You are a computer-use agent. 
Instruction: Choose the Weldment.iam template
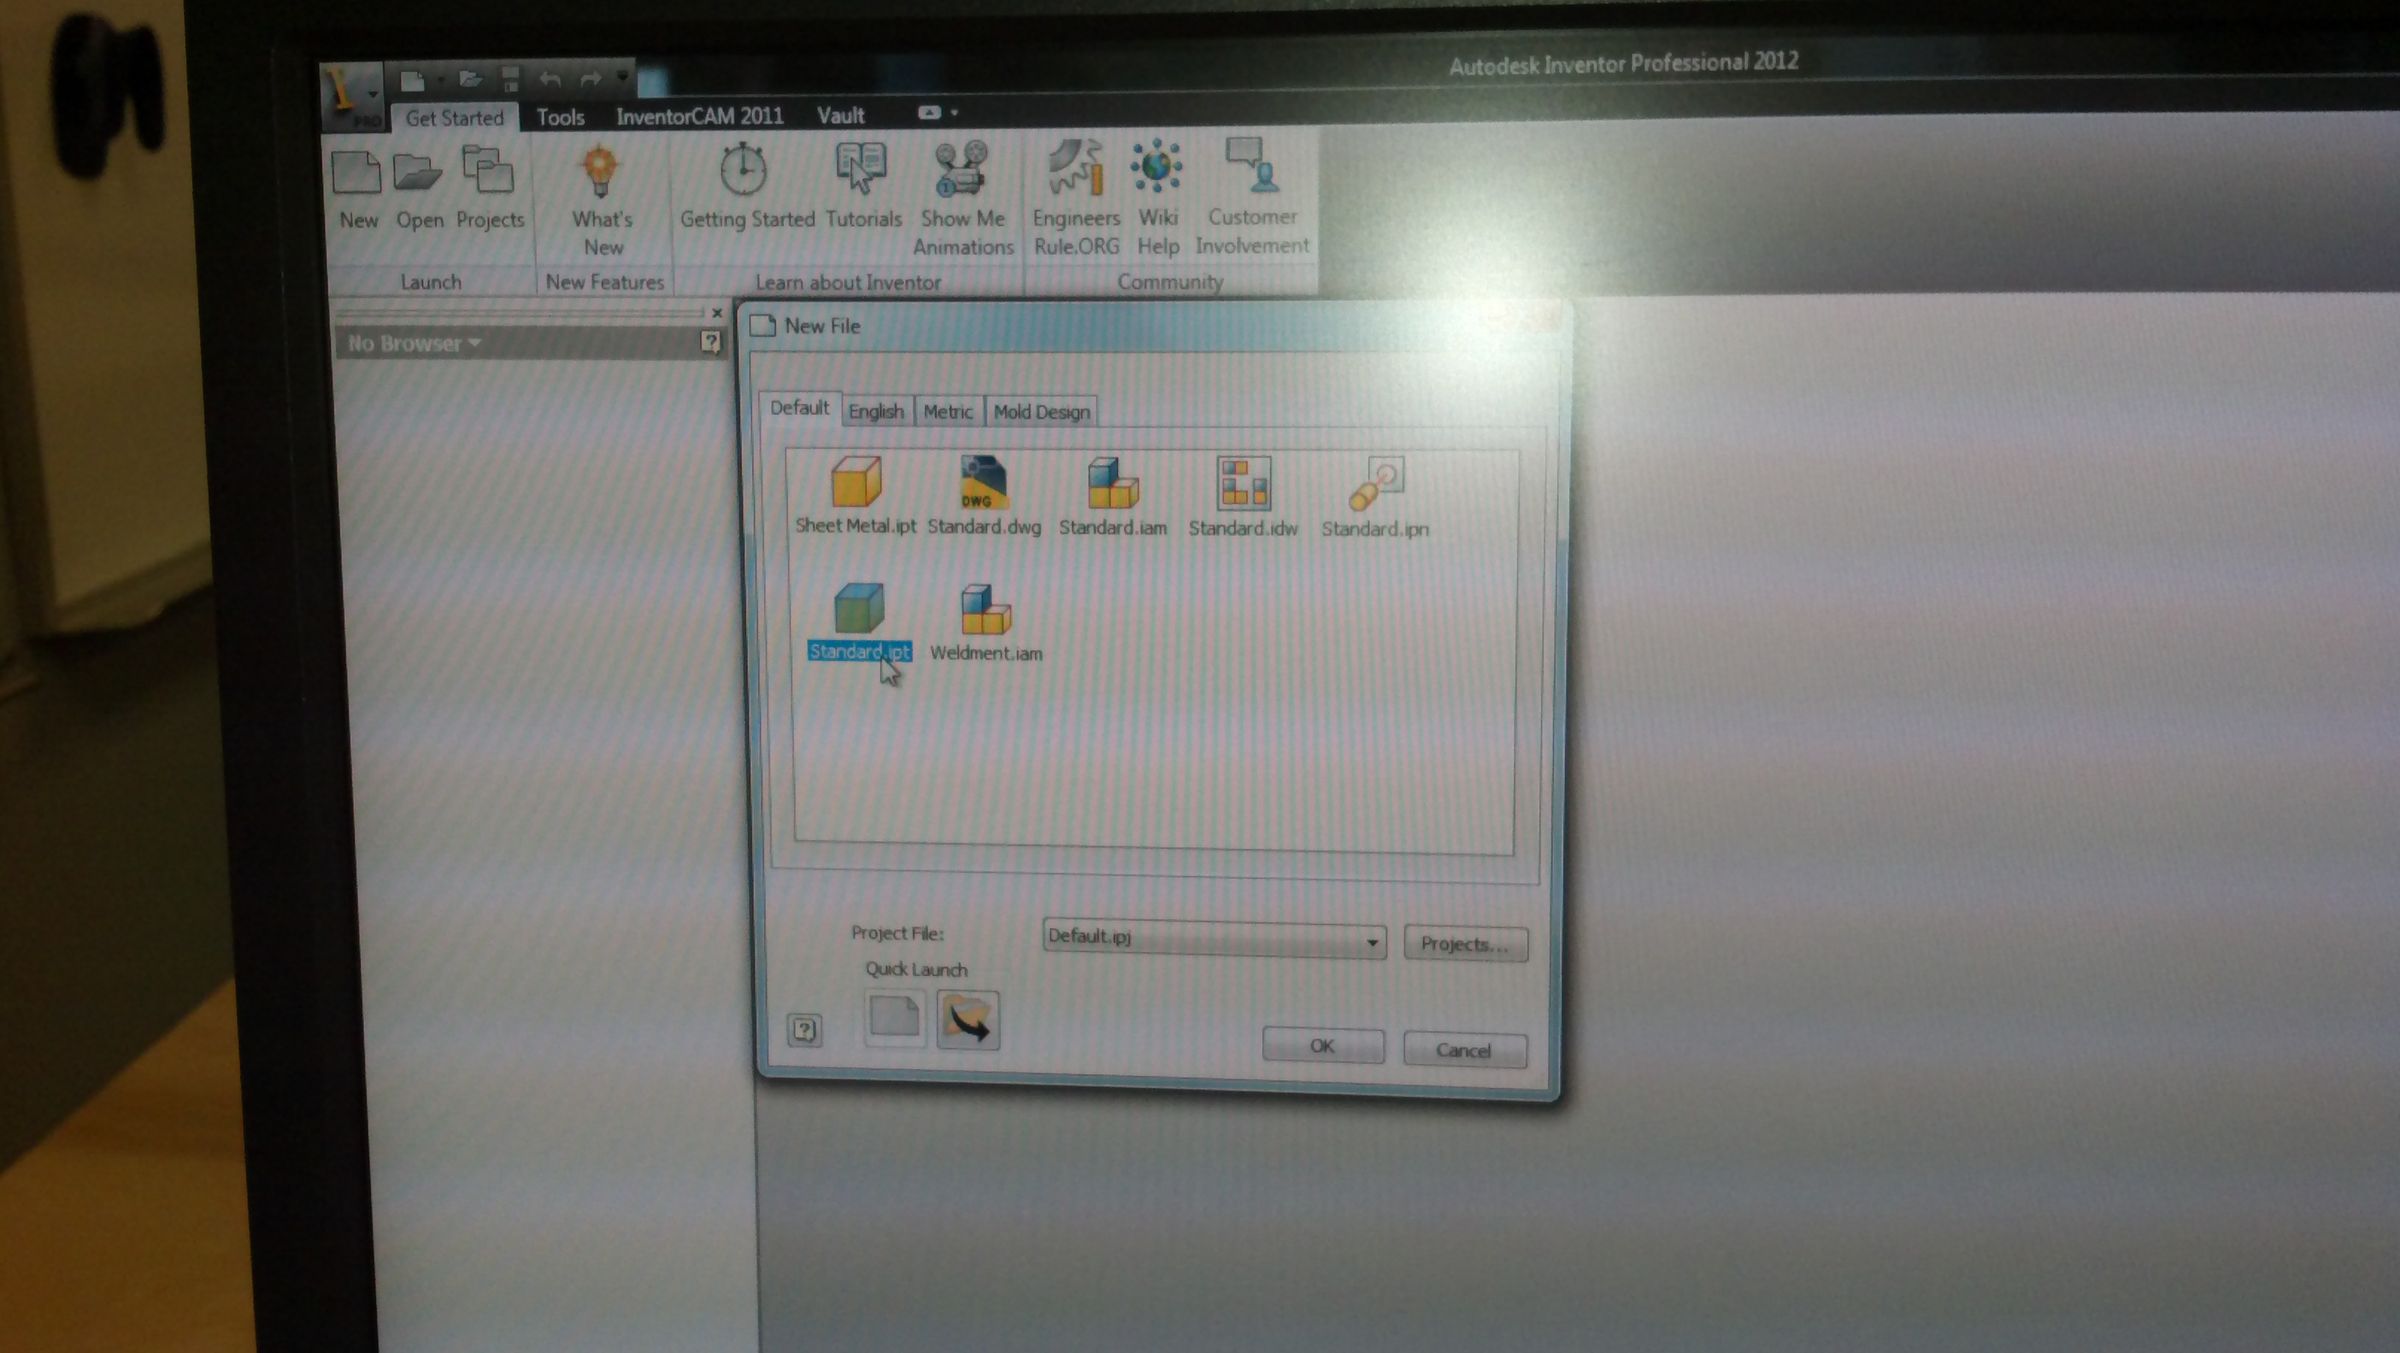[x=986, y=614]
